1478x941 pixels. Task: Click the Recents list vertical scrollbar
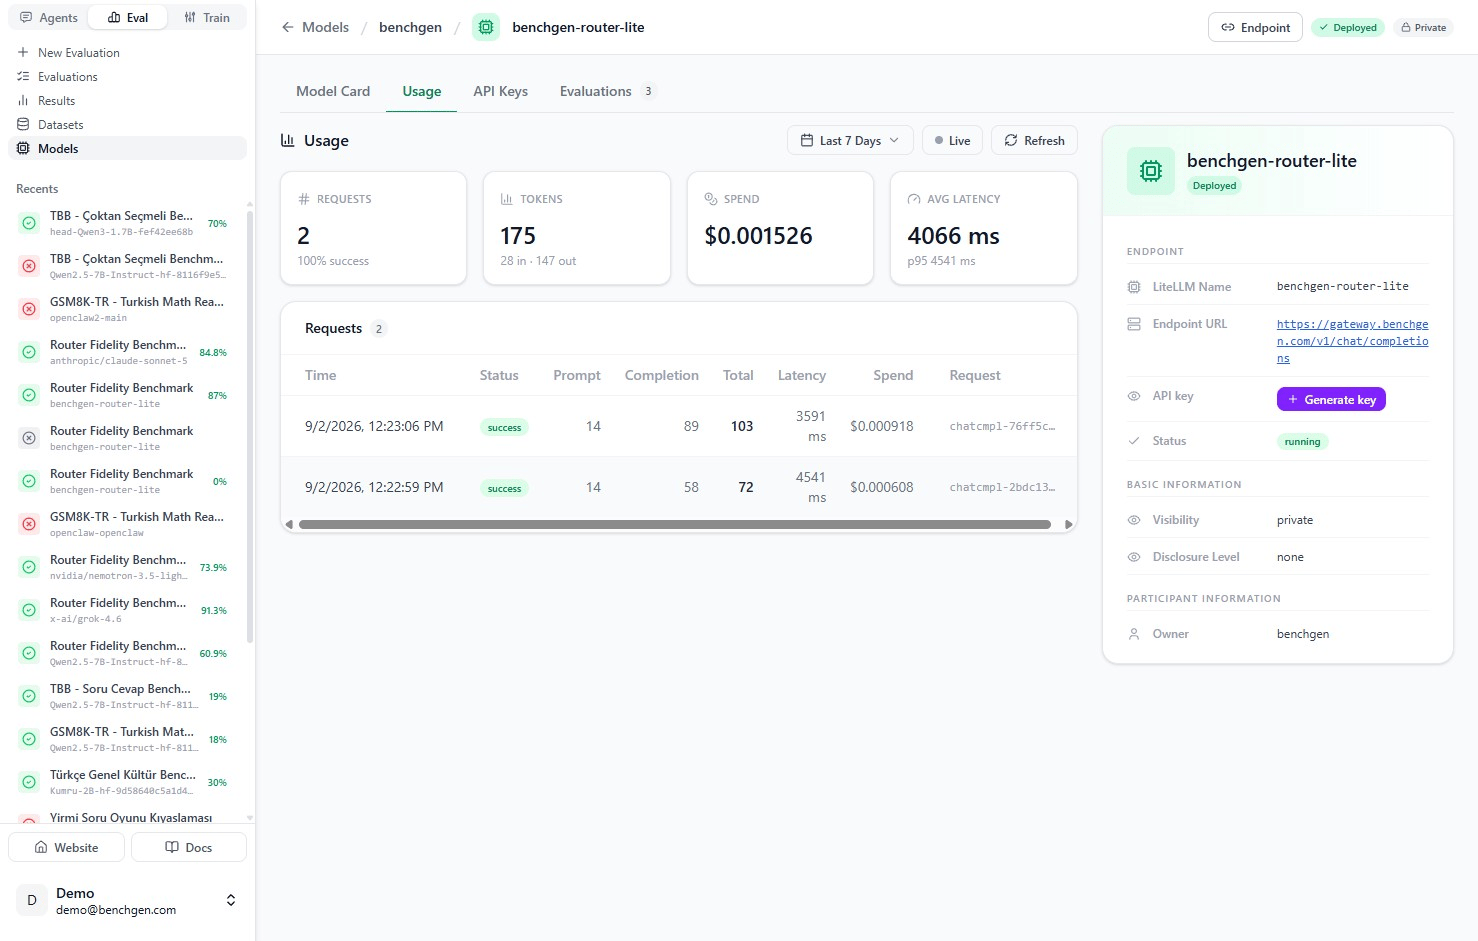[249, 425]
